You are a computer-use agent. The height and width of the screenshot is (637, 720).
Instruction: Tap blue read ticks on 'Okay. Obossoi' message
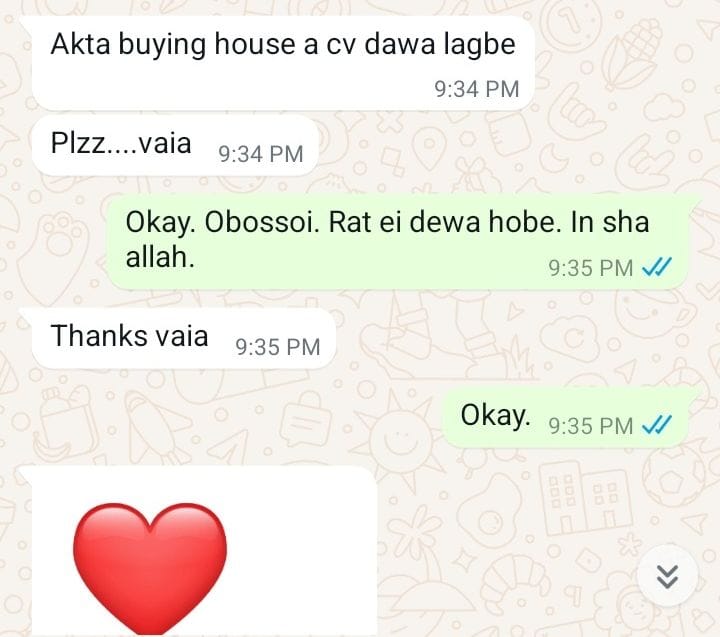pyautogui.click(x=657, y=267)
